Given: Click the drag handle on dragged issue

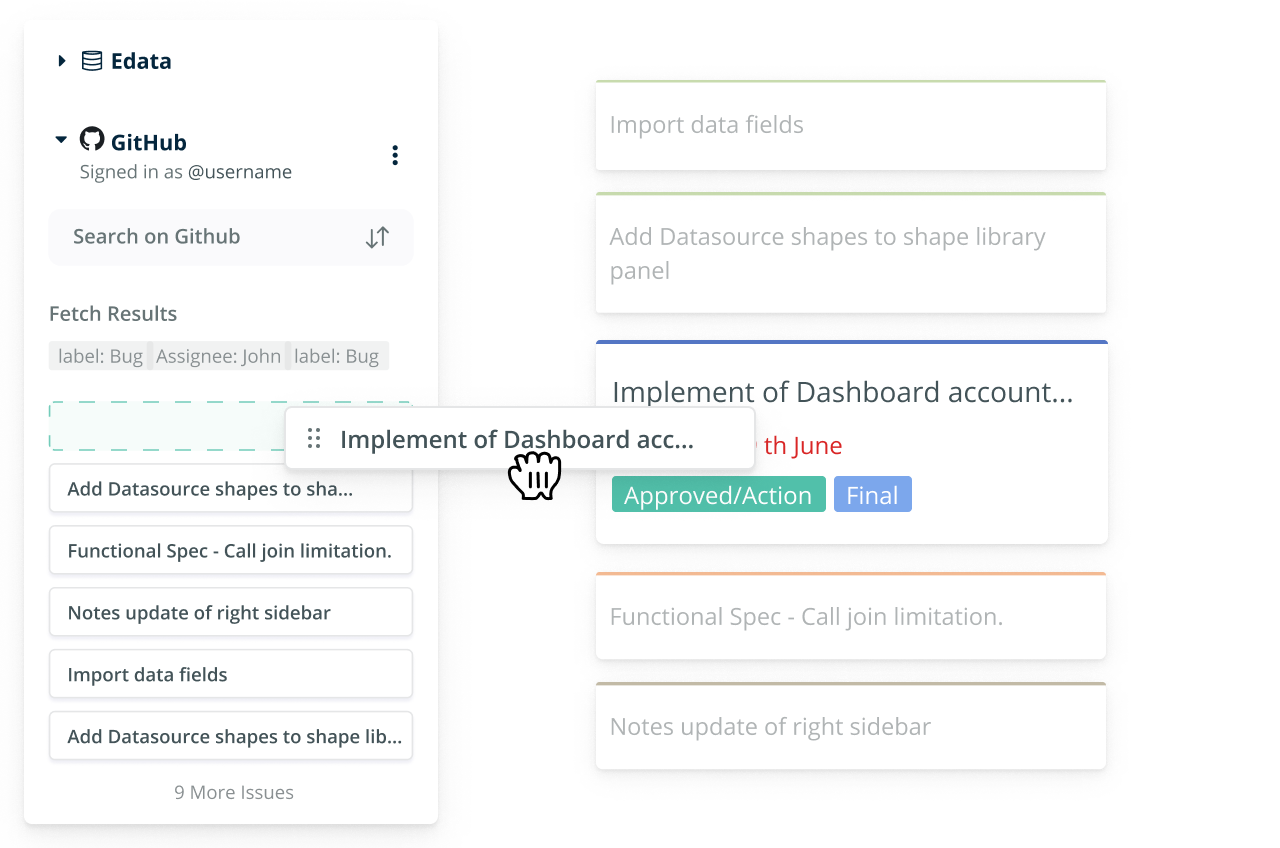Looking at the screenshot, I should [x=314, y=438].
